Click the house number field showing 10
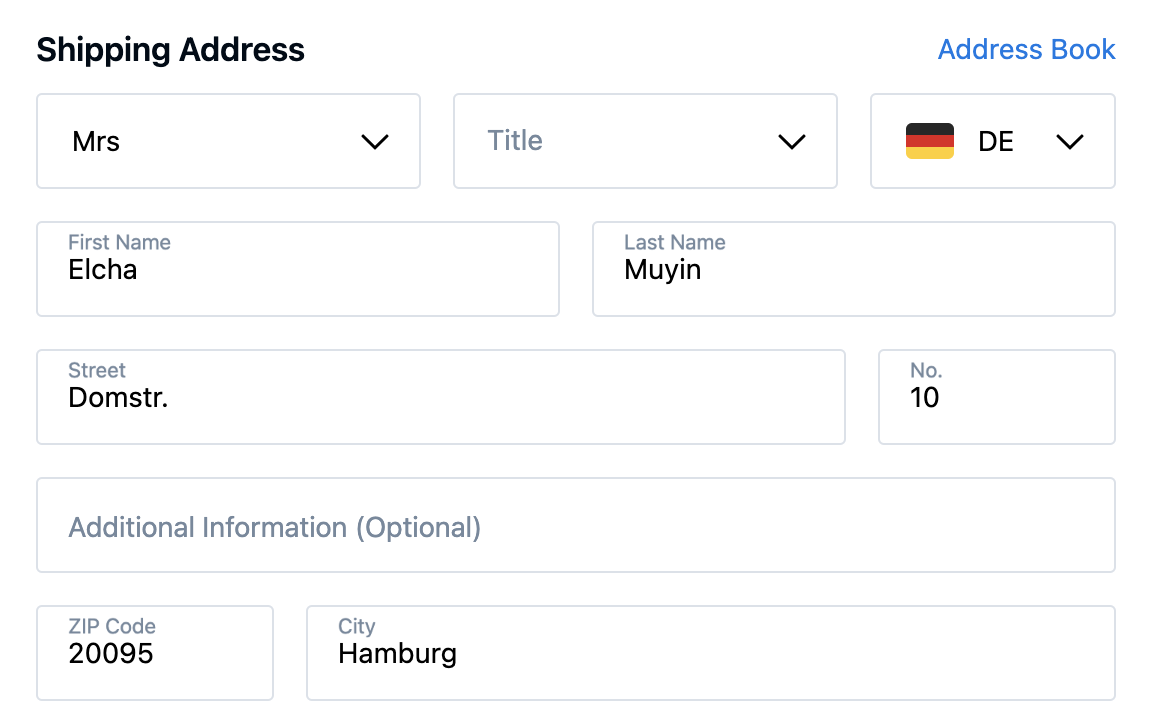 point(996,398)
